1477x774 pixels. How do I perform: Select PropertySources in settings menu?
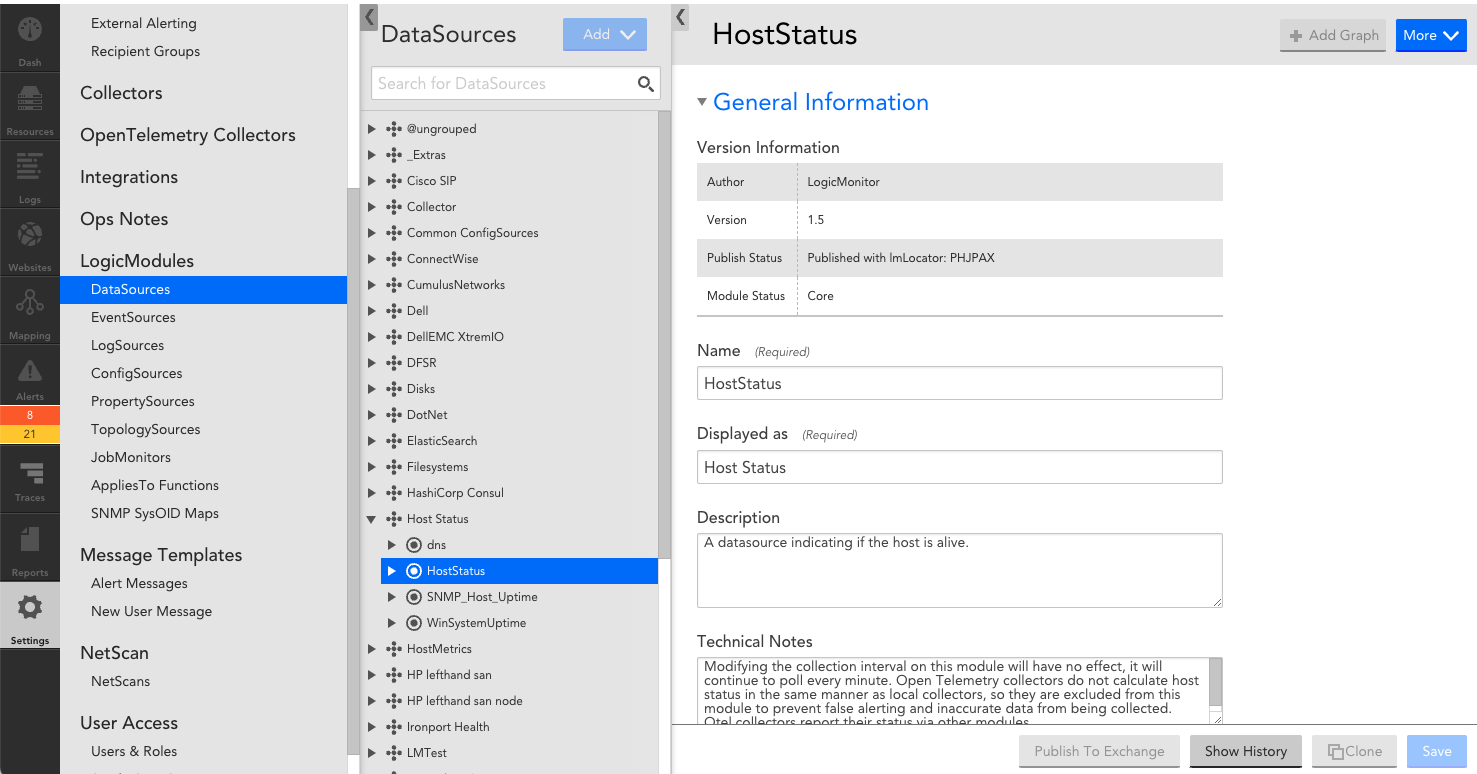tap(143, 401)
